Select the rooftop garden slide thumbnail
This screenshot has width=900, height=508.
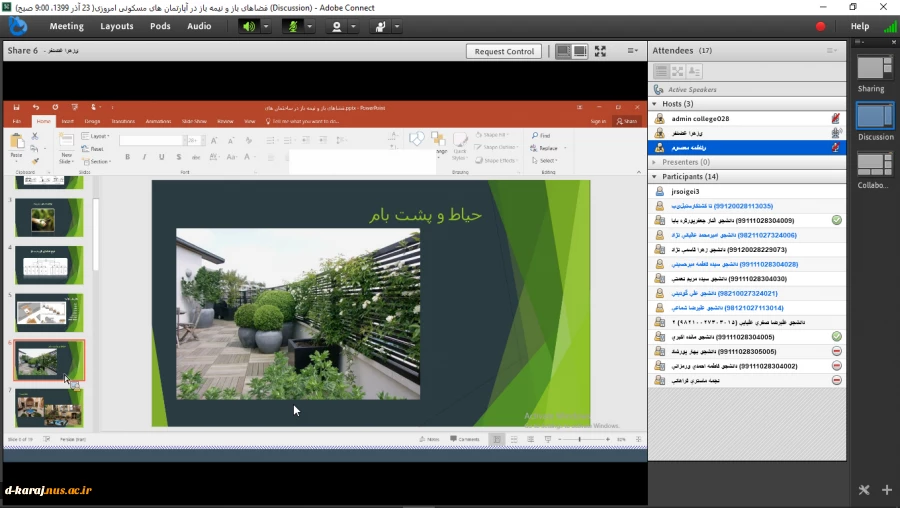point(49,360)
